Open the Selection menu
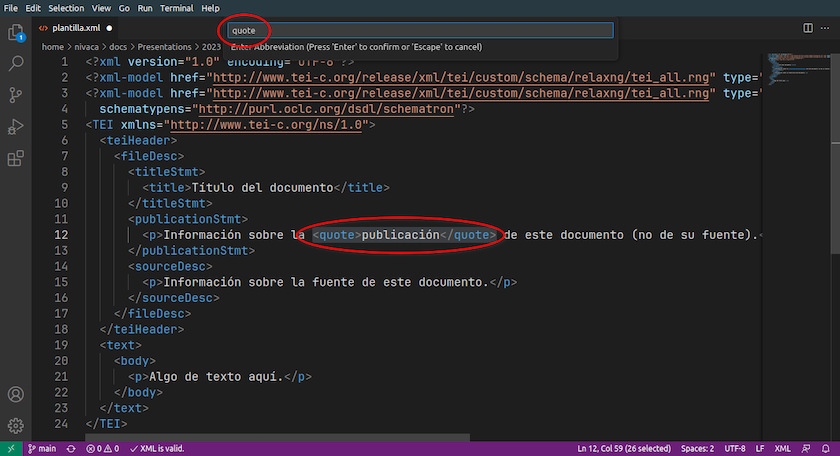Image resolution: width=840 pixels, height=456 pixels. pyautogui.click(x=66, y=7)
